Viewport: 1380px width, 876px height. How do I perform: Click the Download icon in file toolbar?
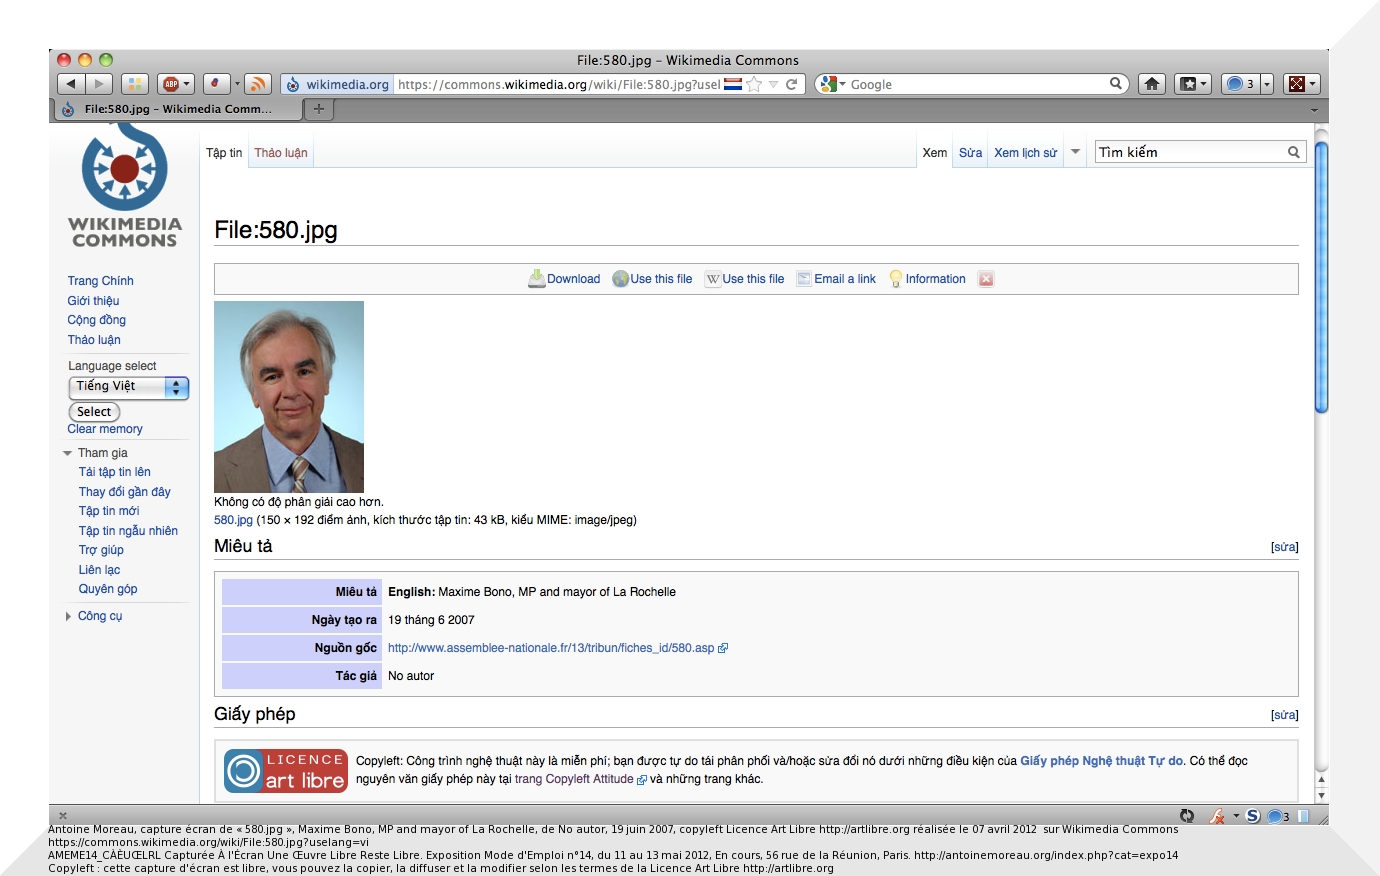click(537, 279)
